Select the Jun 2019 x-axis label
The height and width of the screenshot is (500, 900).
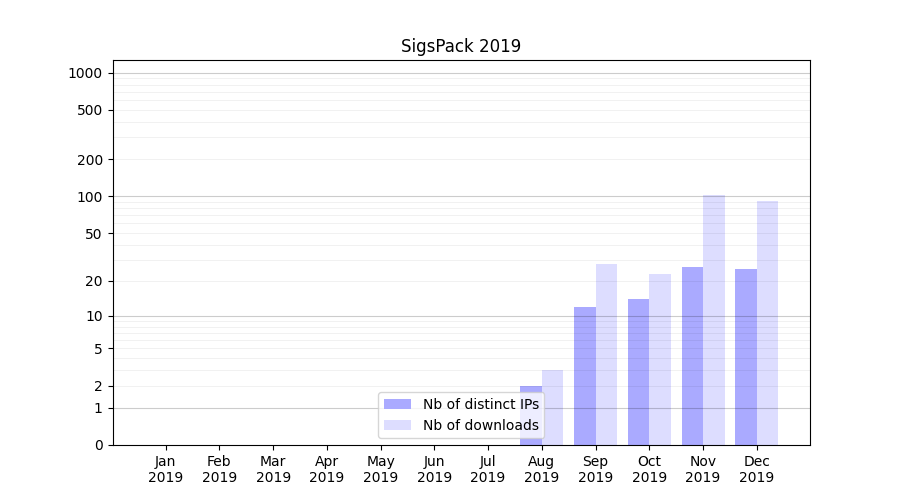(434, 469)
